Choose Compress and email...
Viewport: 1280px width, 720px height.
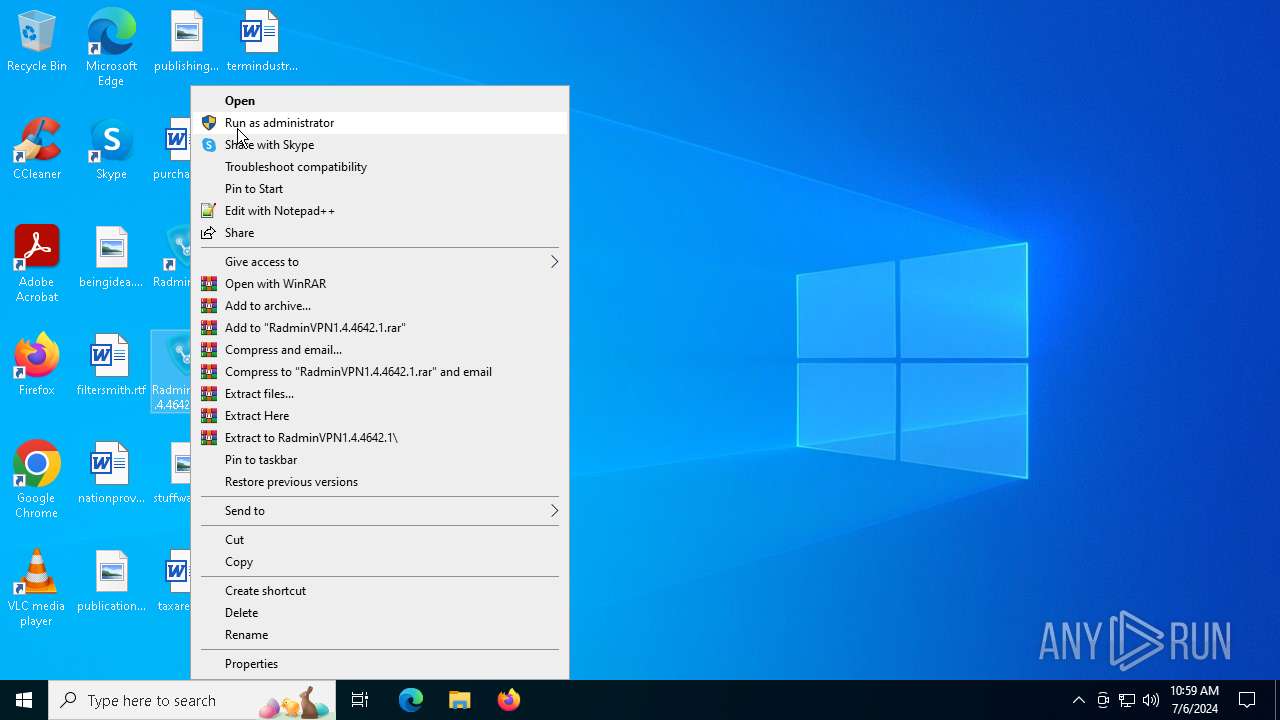point(380,350)
